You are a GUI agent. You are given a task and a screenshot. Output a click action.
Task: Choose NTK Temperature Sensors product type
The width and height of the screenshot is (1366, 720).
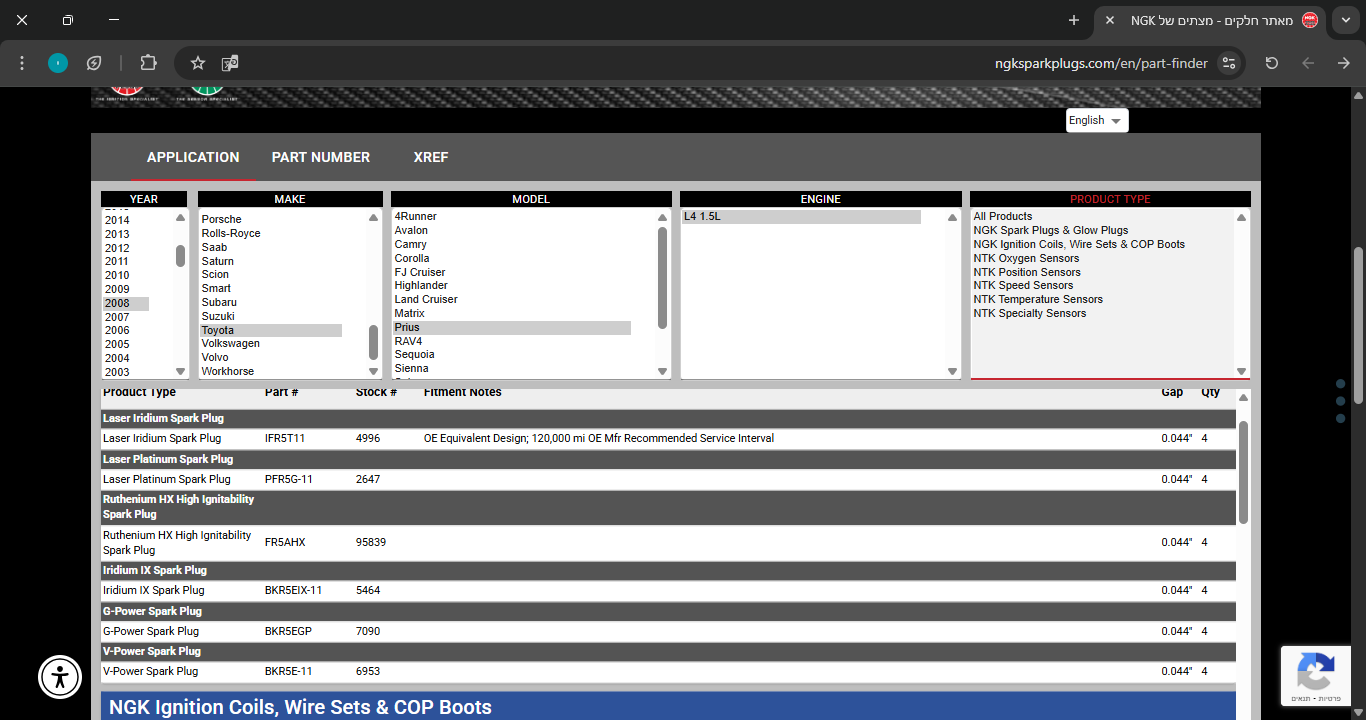(x=1037, y=299)
